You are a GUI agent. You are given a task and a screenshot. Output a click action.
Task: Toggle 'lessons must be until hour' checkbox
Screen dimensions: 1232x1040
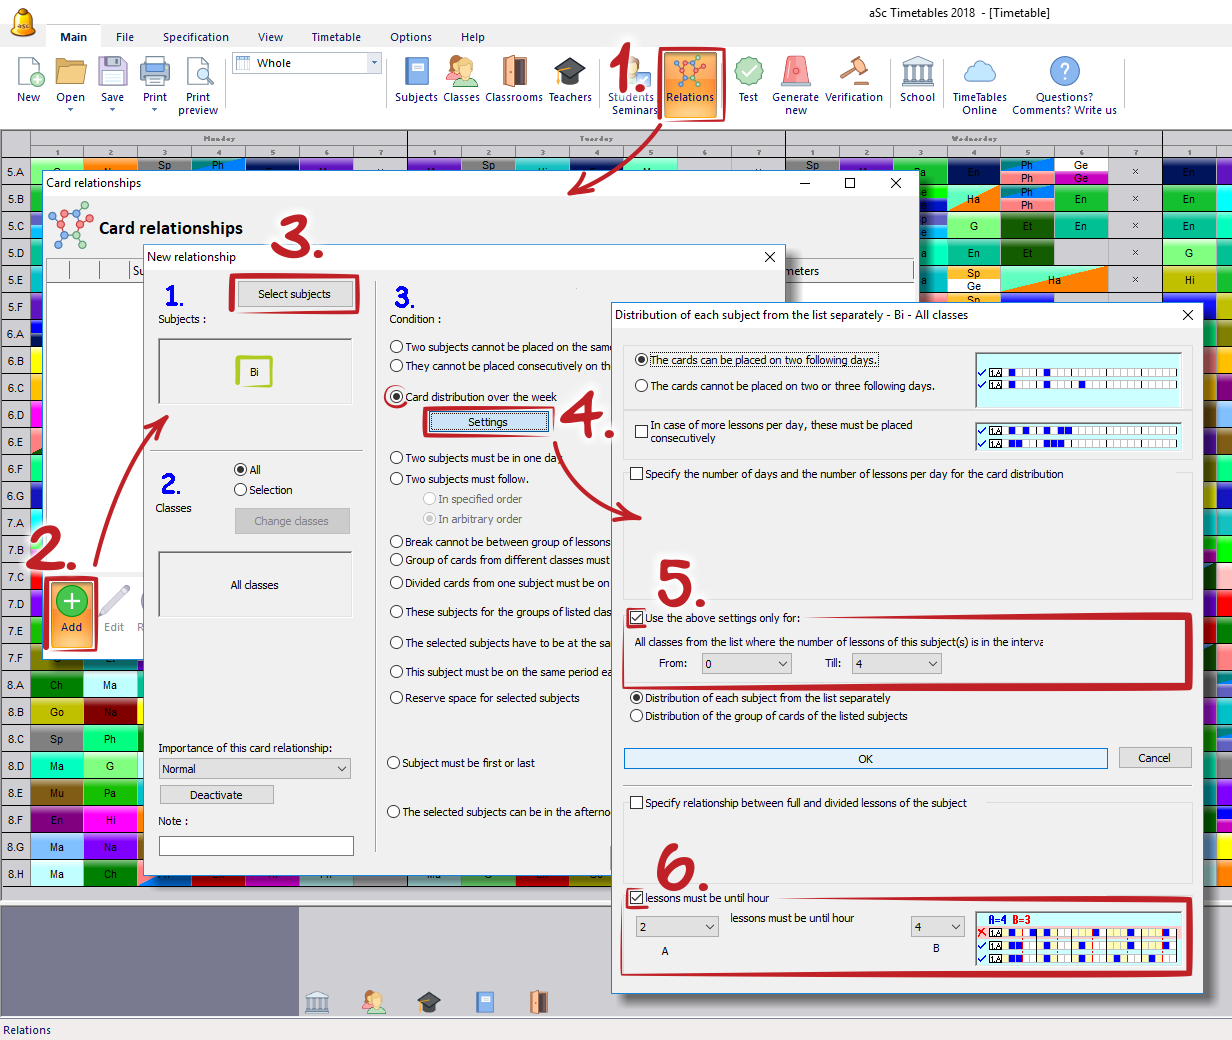click(x=637, y=898)
